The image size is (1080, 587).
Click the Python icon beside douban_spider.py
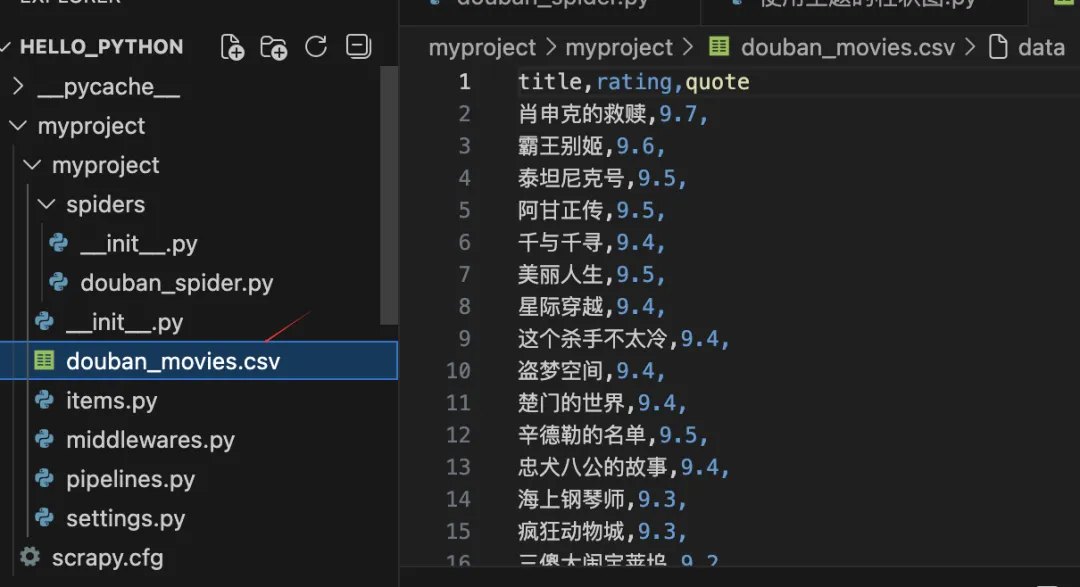point(59,282)
